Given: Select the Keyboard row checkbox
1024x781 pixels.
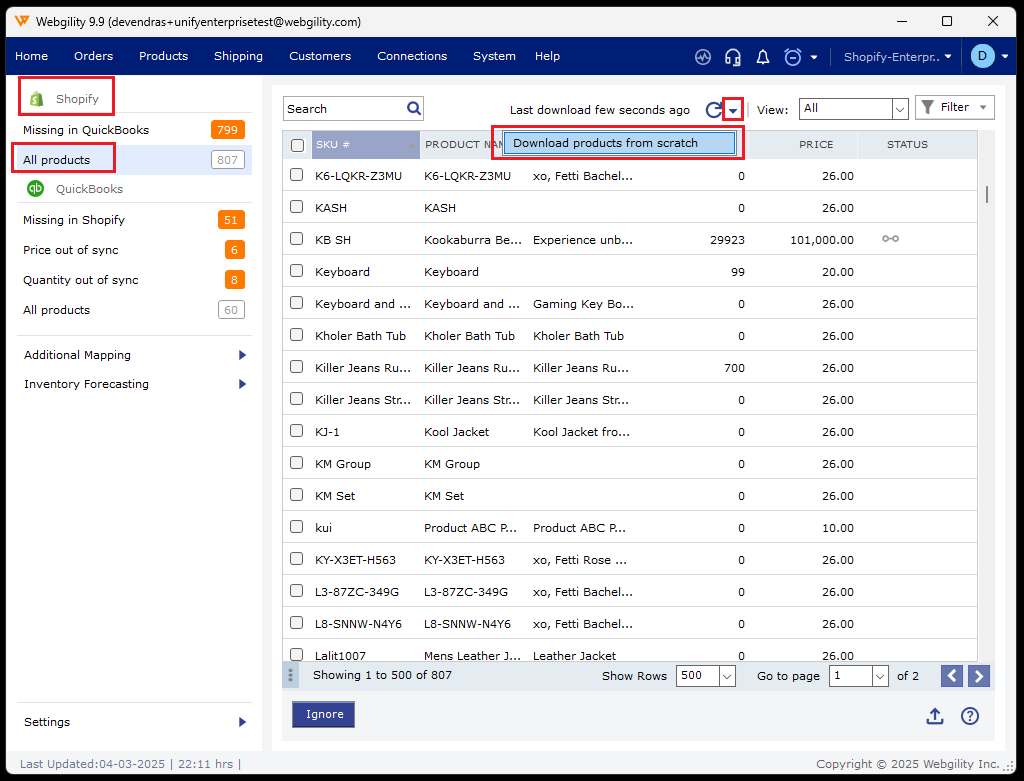Looking at the screenshot, I should click(297, 271).
